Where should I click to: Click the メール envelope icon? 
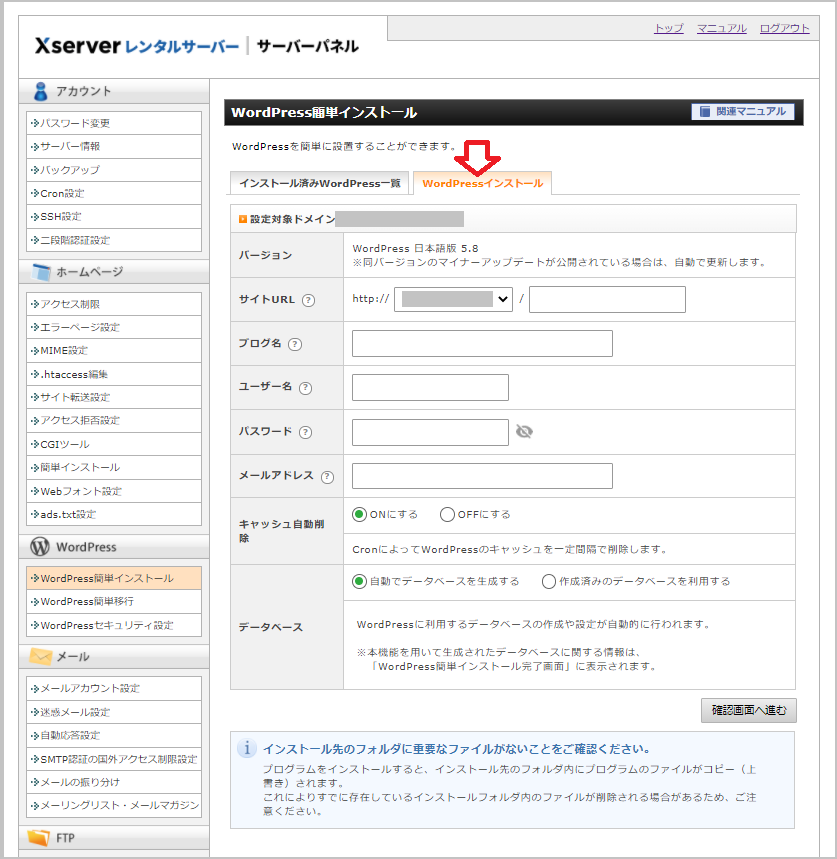(x=41, y=656)
